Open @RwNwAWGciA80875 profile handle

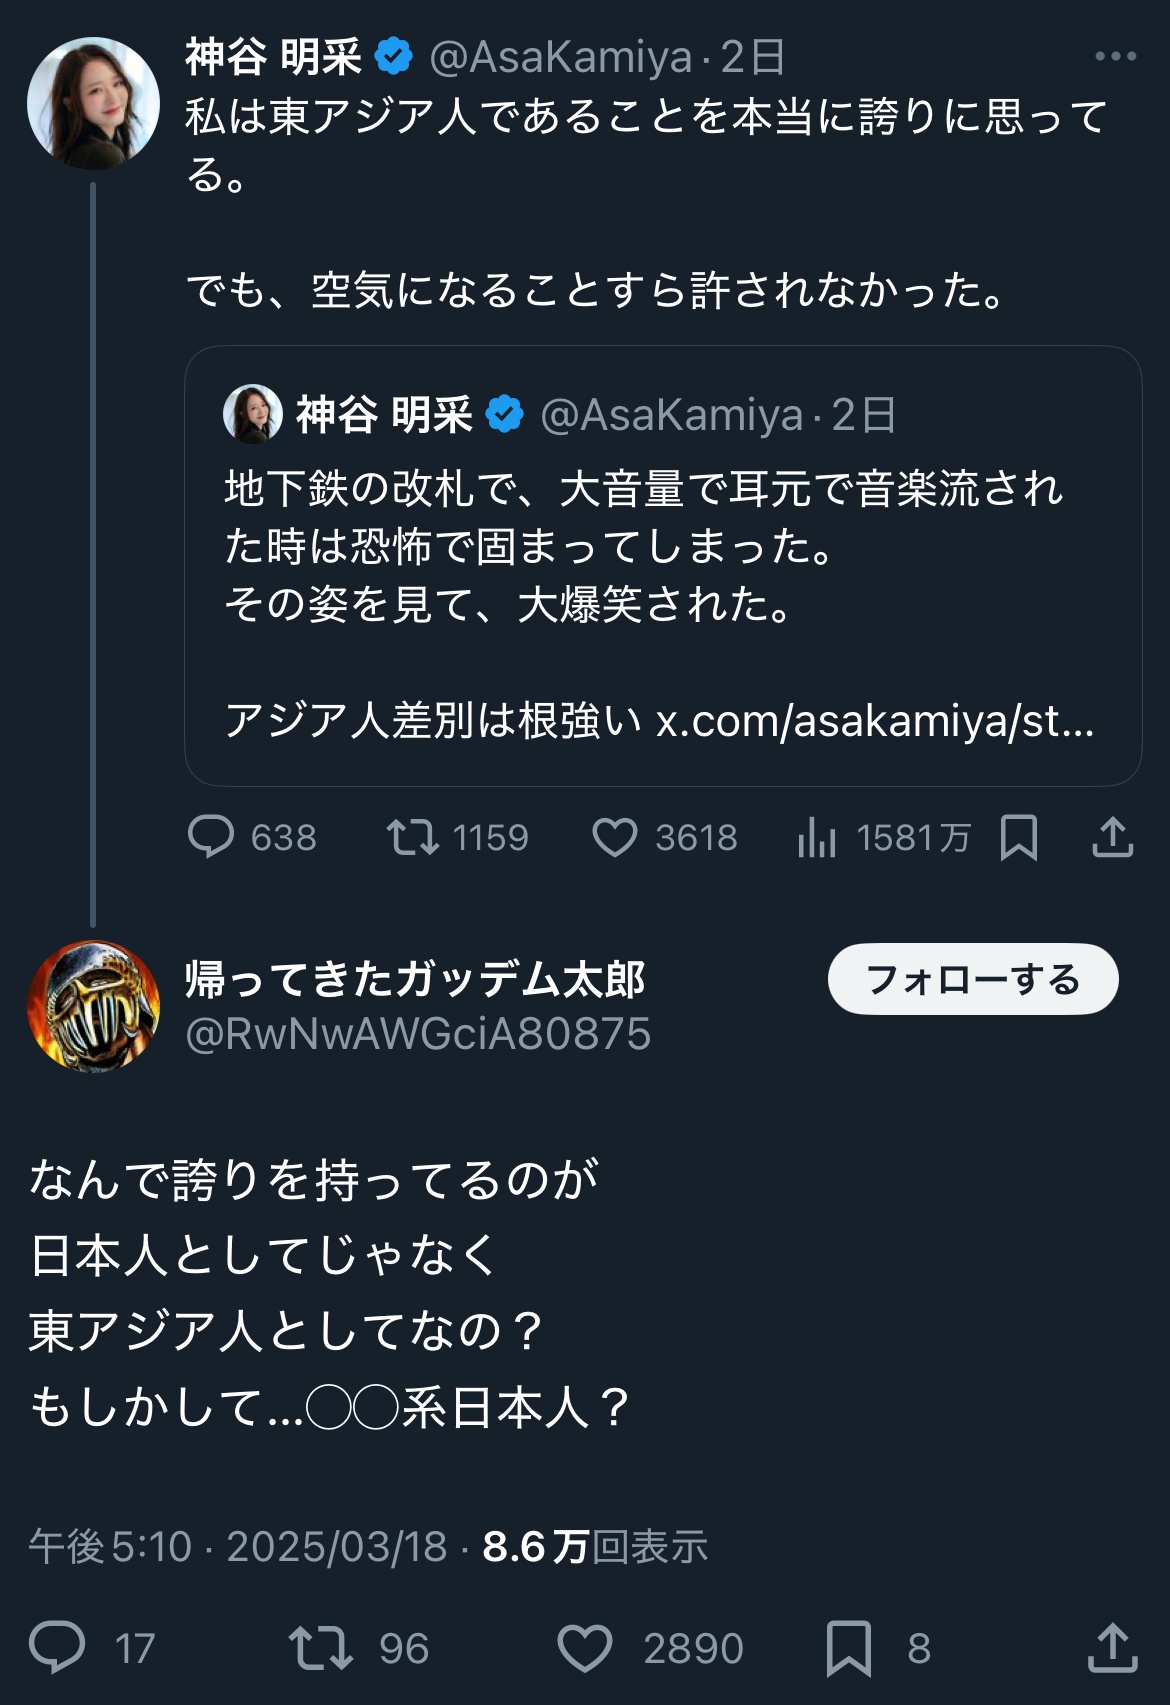click(418, 1034)
